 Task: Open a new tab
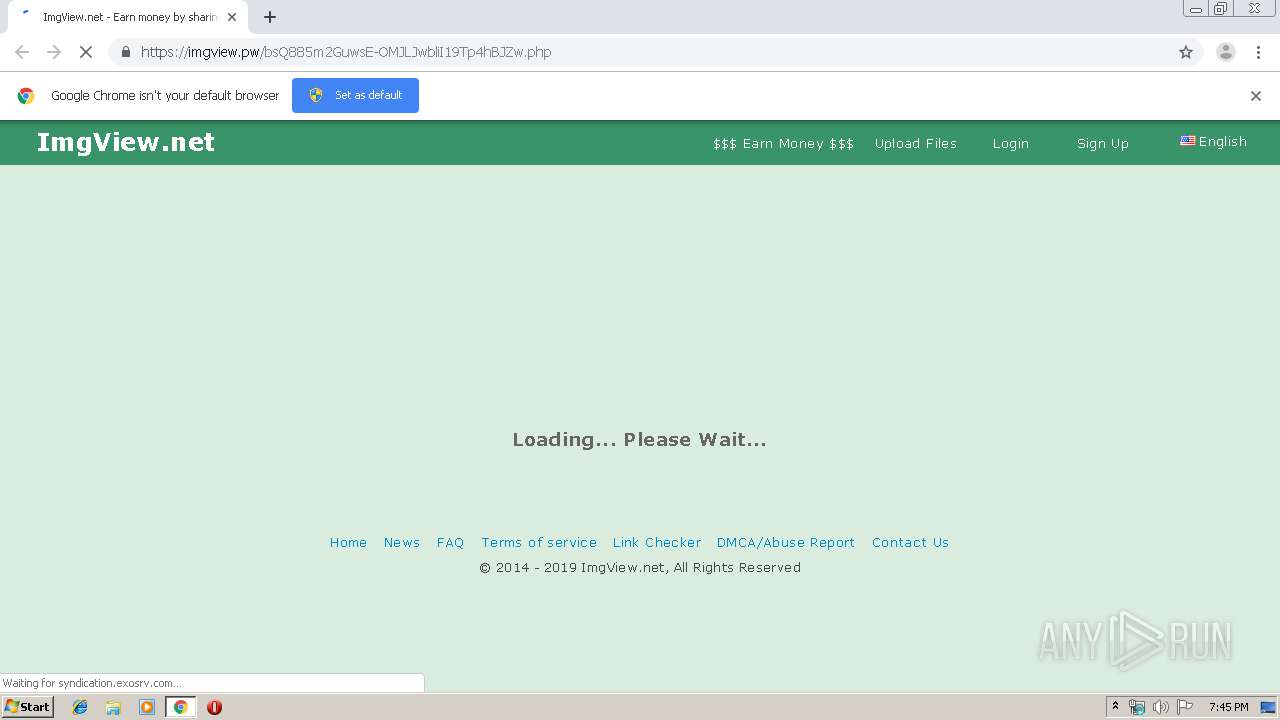(270, 17)
